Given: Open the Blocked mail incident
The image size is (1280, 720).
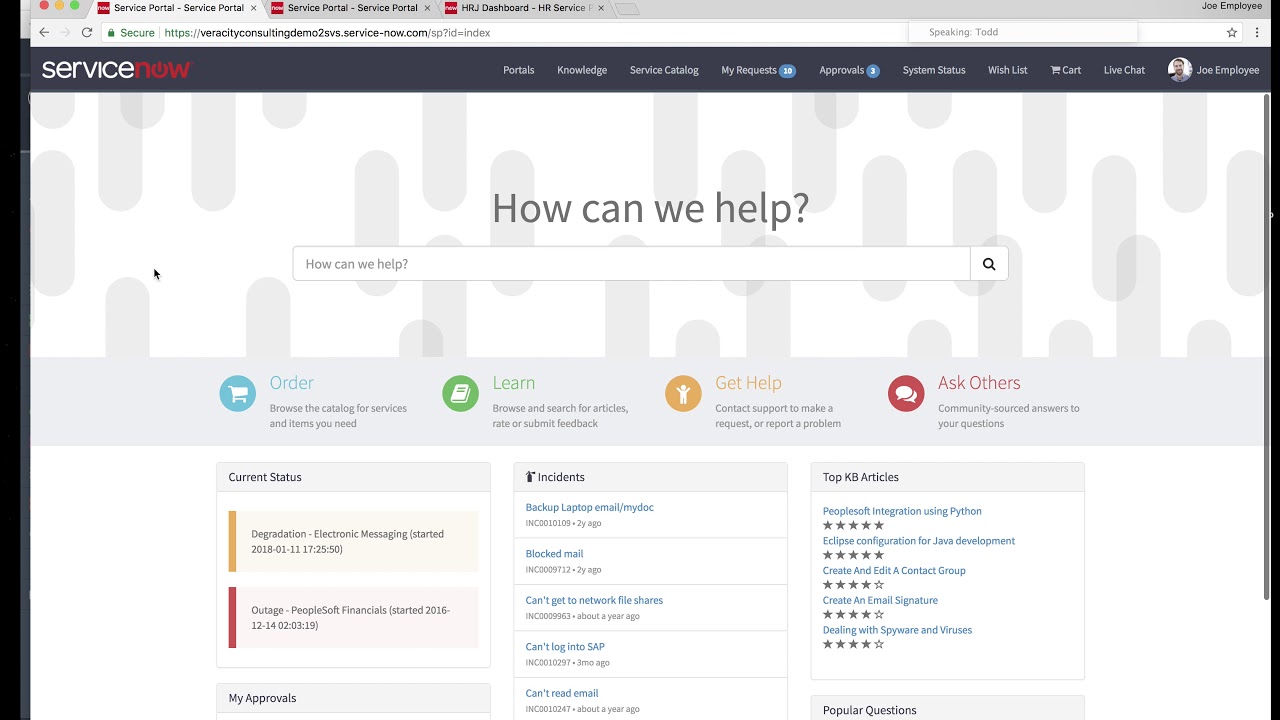Looking at the screenshot, I should pos(554,553).
